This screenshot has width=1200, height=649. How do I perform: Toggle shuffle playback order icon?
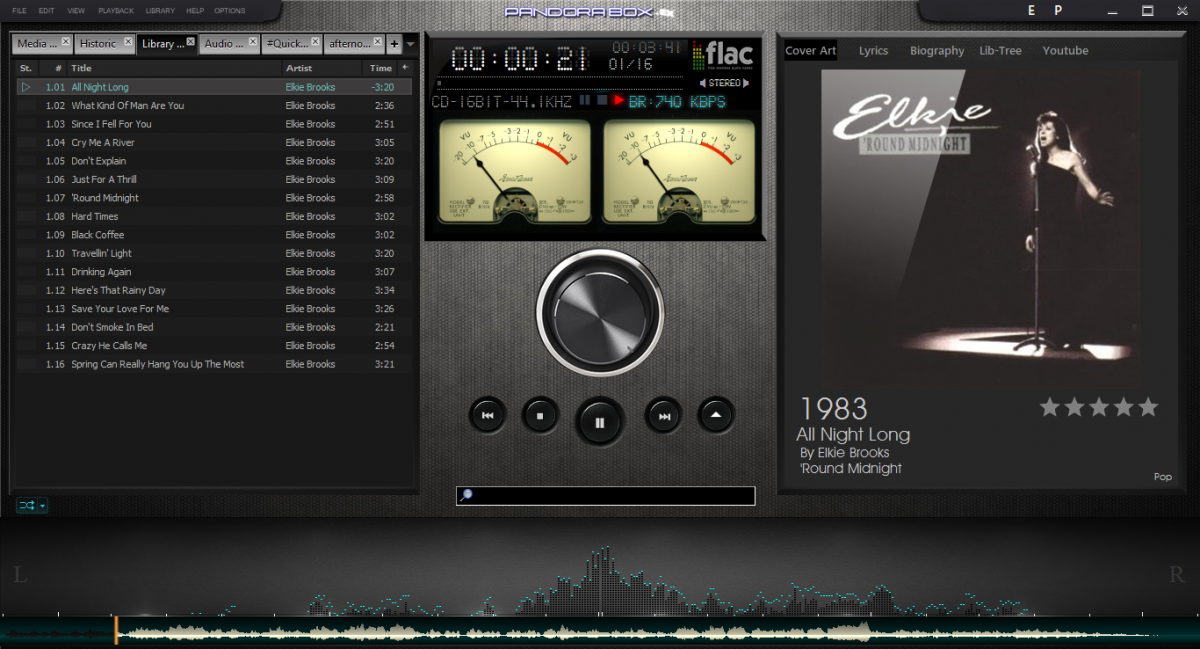25,505
